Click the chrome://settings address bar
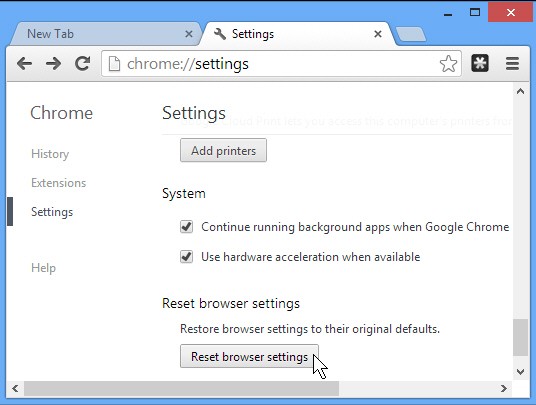Image resolution: width=536 pixels, height=405 pixels. [x=281, y=64]
